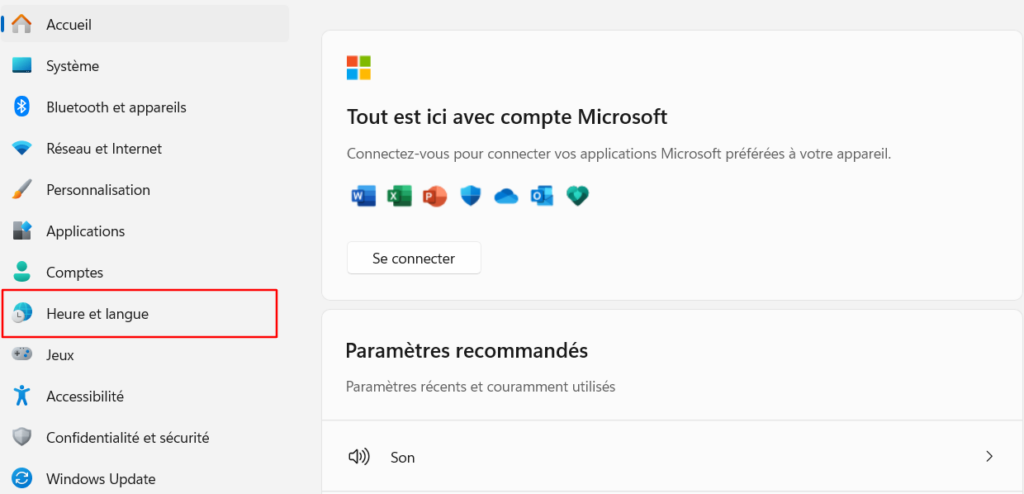Click the OneDrive cloud icon
This screenshot has width=1024, height=494.
coord(506,196)
